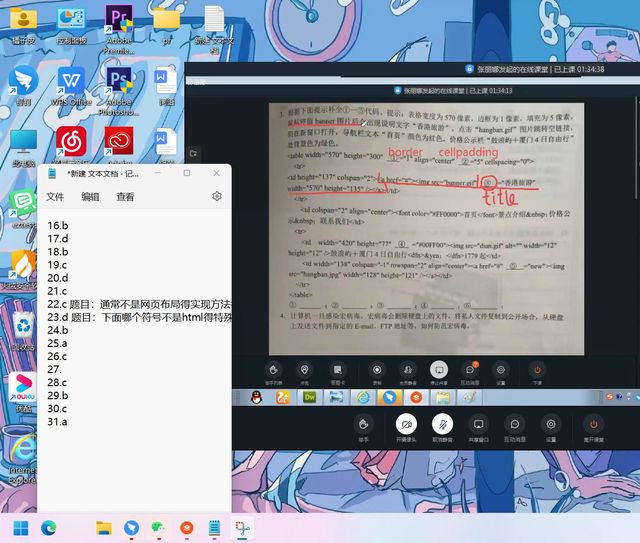Open Notepad settings gear icon
The height and width of the screenshot is (543, 640).
pos(217,197)
